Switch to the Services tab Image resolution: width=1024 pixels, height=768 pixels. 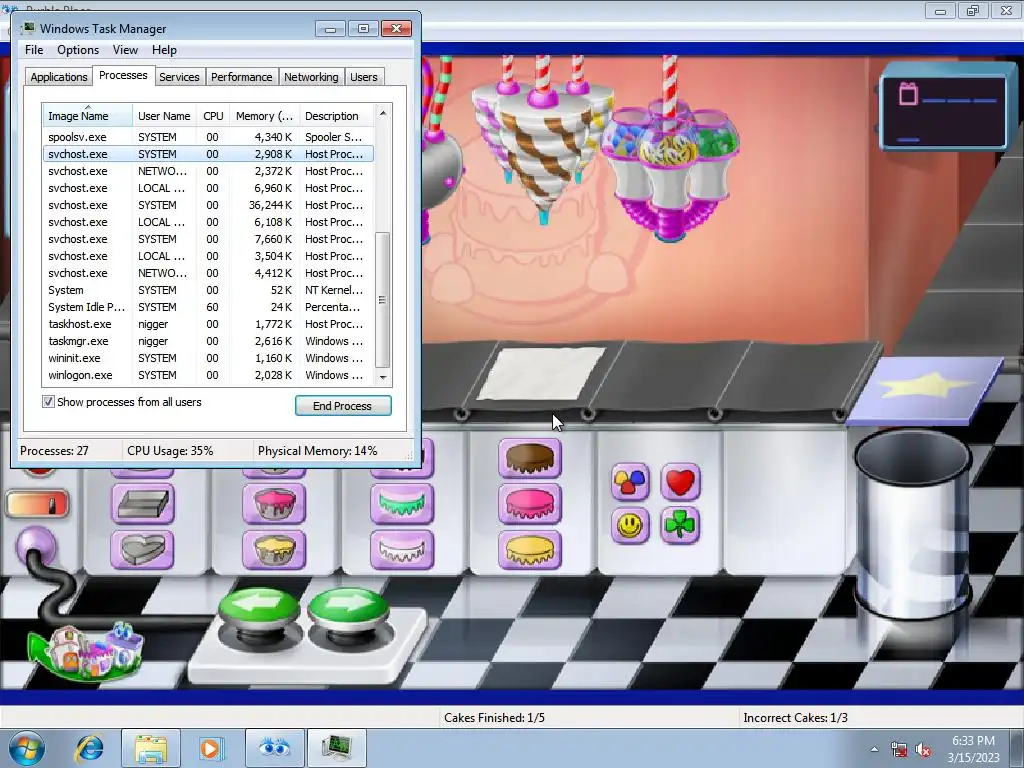point(179,77)
